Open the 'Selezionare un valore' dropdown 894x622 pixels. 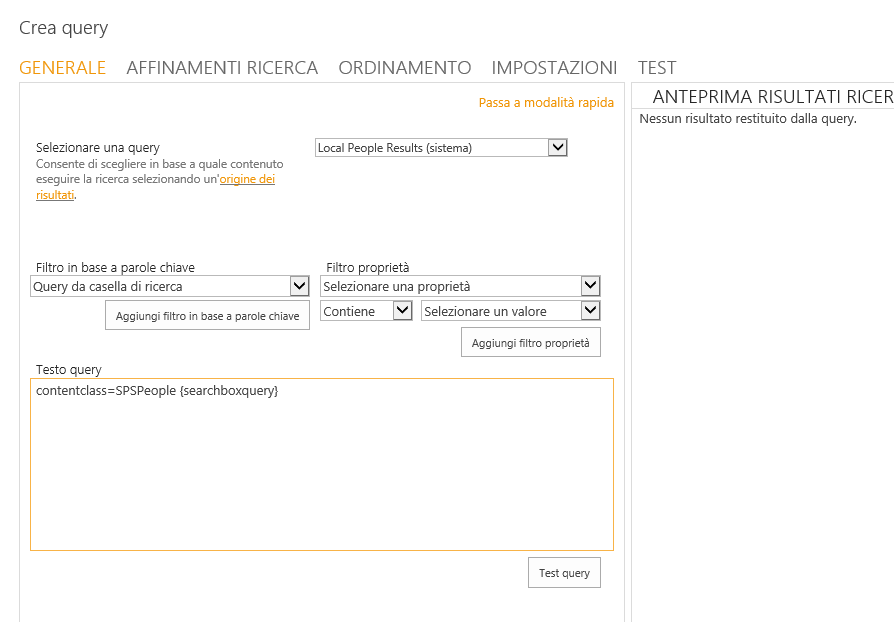[511, 311]
